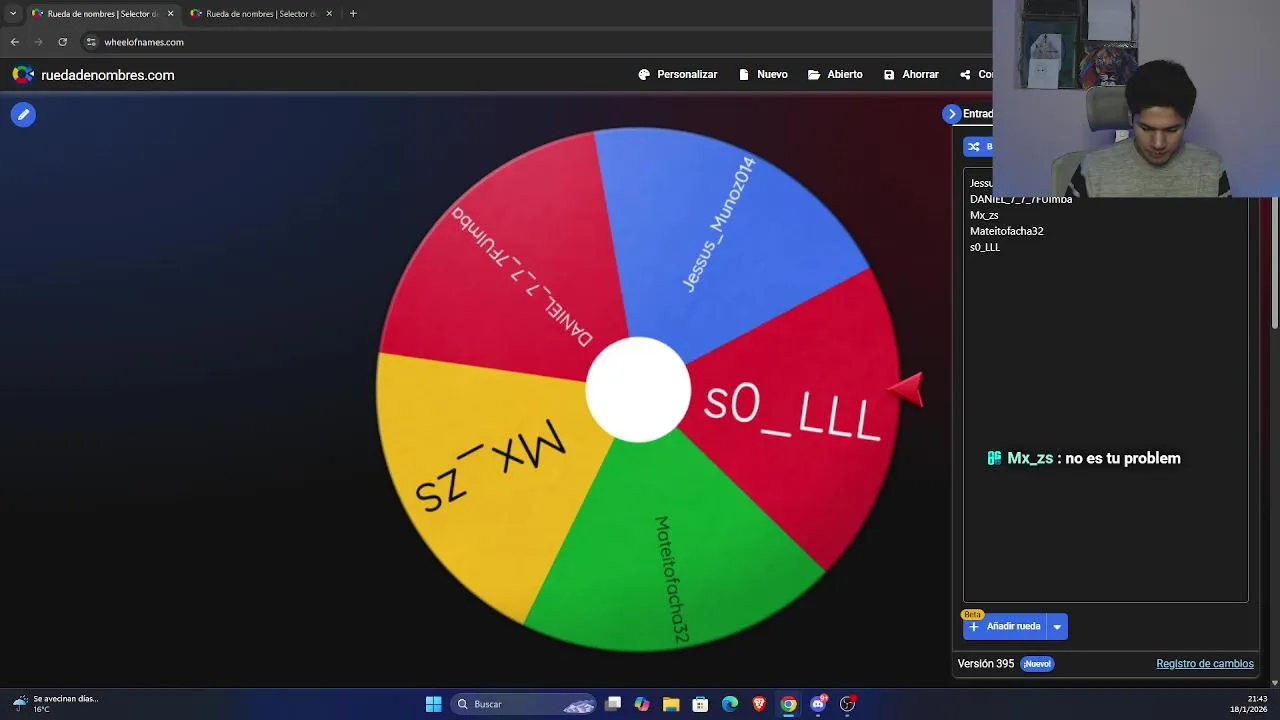1280x720 pixels.
Task: Open the tab search dropdown
Action: click(13, 14)
